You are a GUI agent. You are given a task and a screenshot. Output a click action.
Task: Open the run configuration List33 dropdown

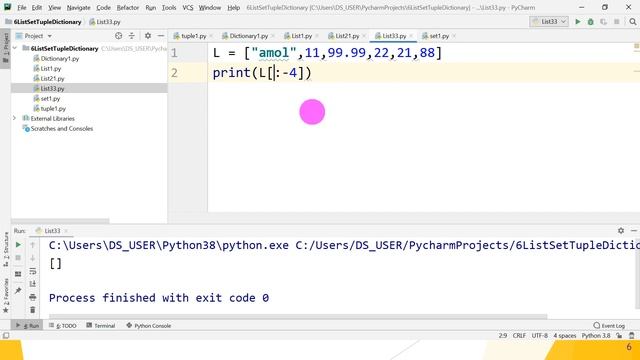click(549, 22)
